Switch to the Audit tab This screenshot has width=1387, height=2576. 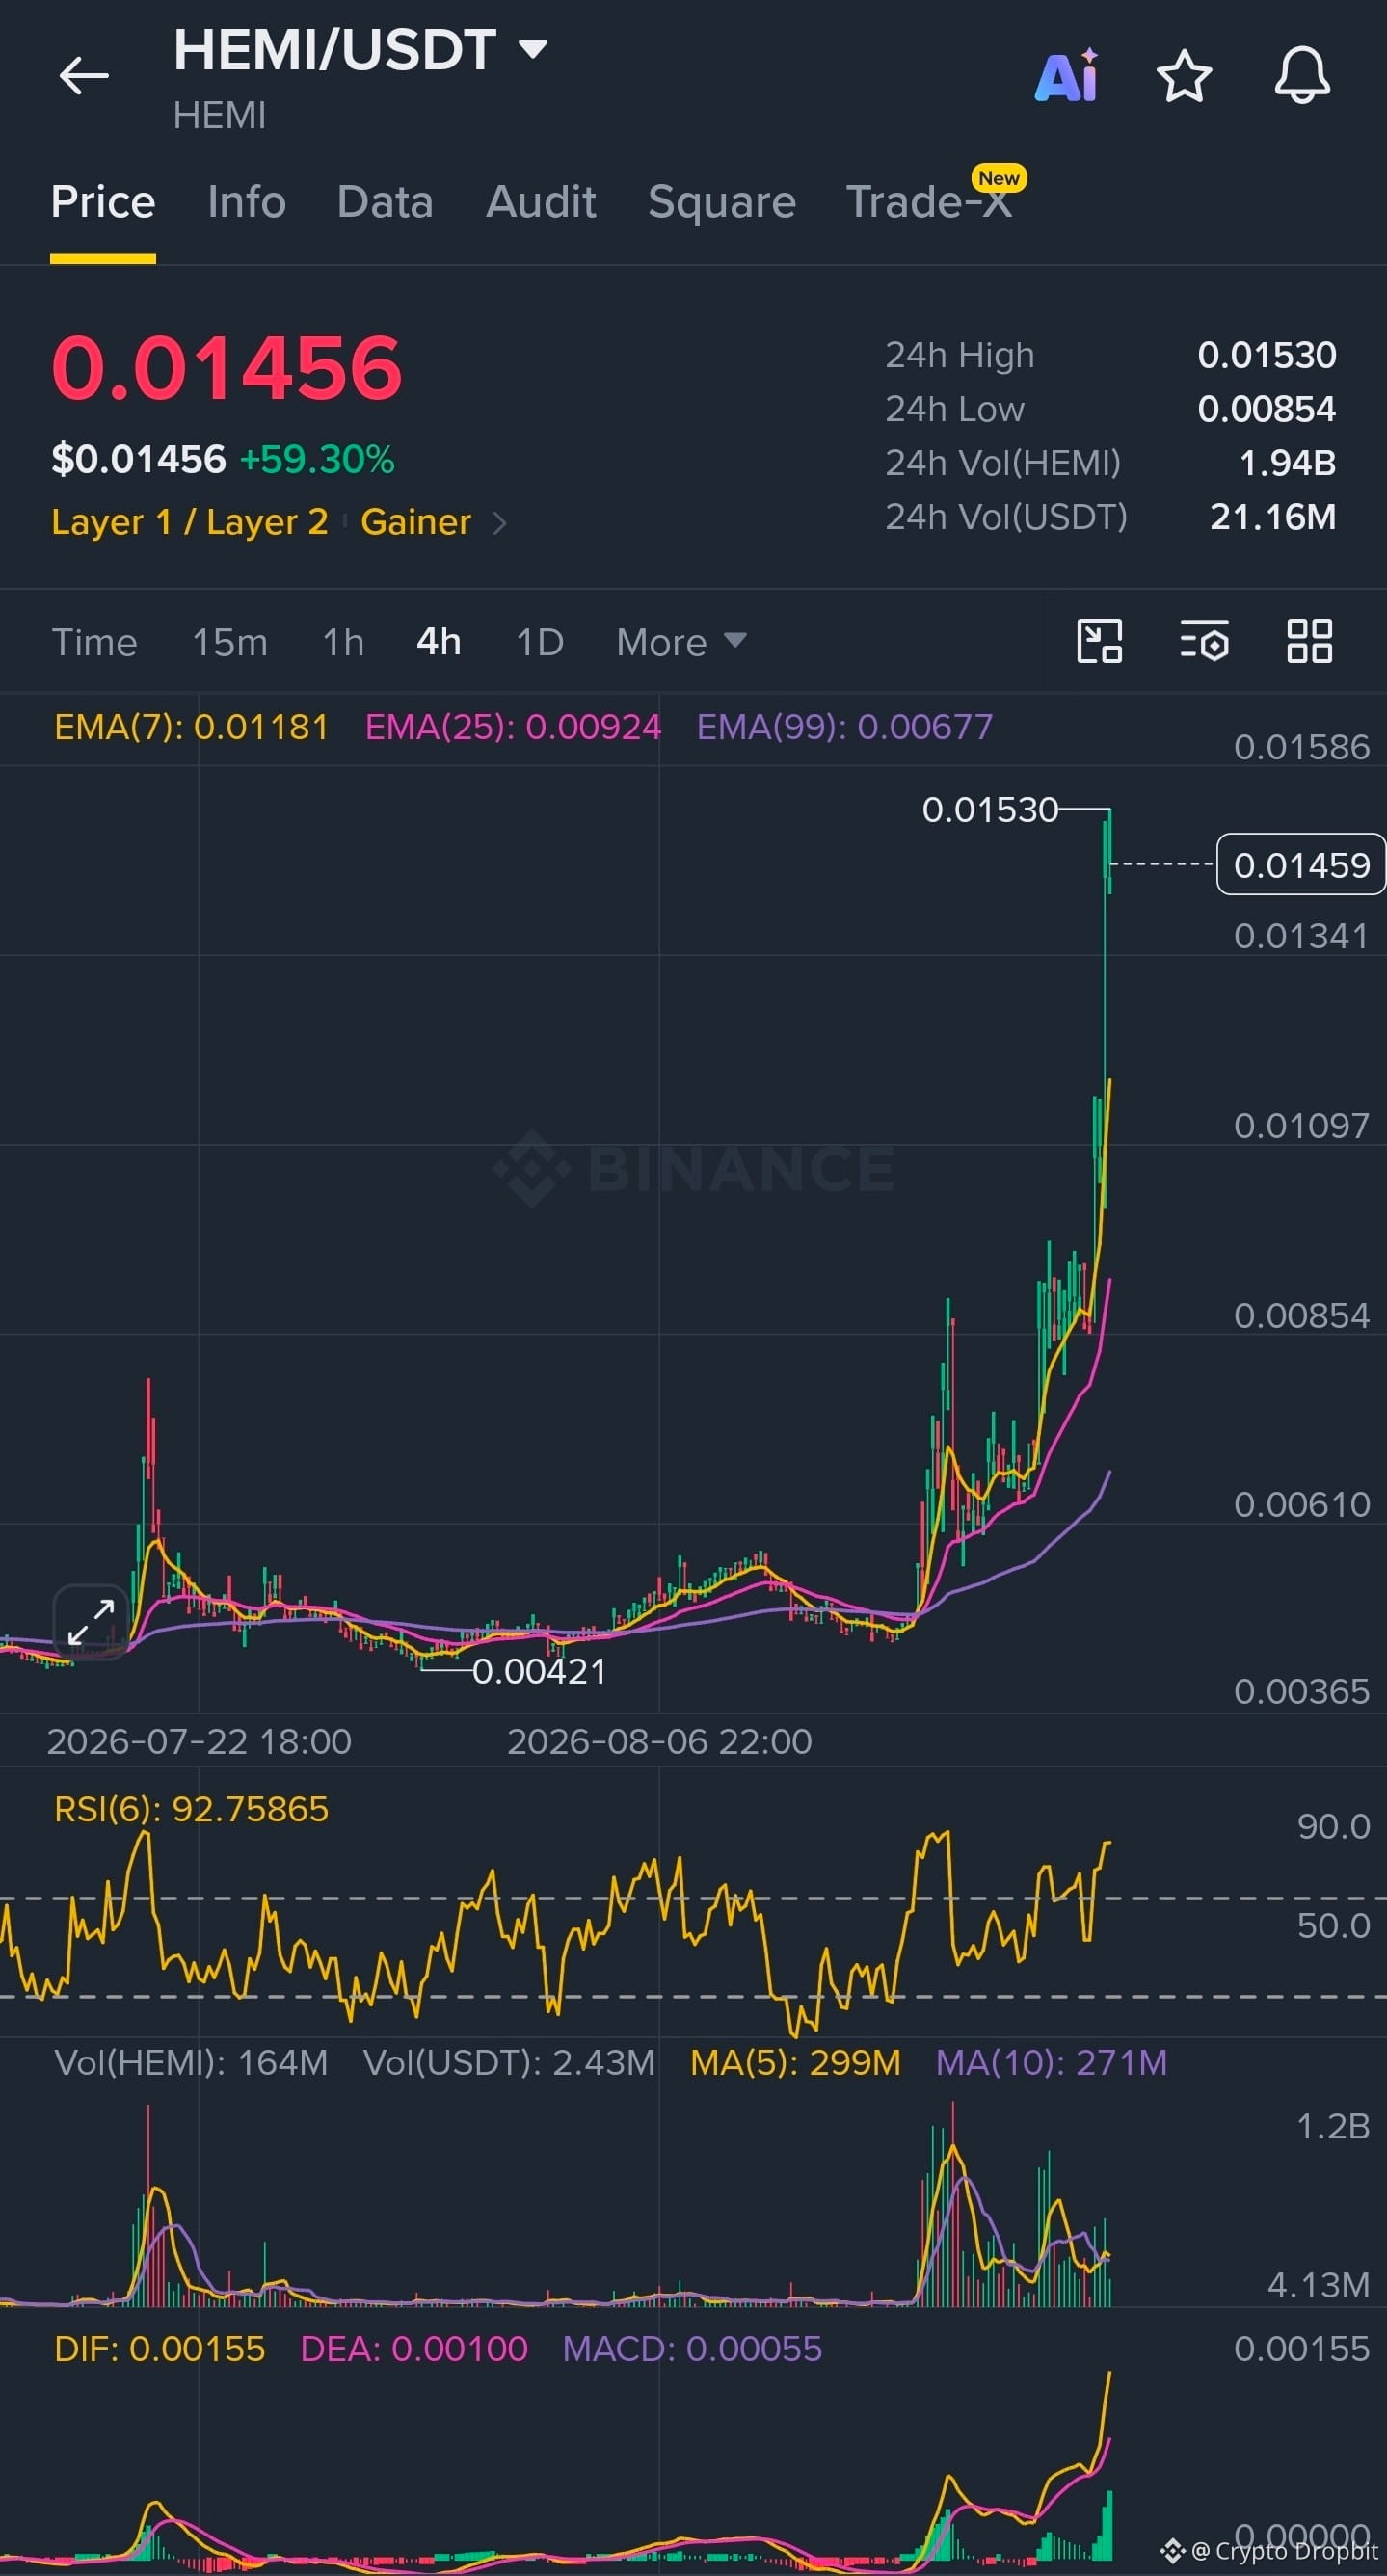coord(541,202)
